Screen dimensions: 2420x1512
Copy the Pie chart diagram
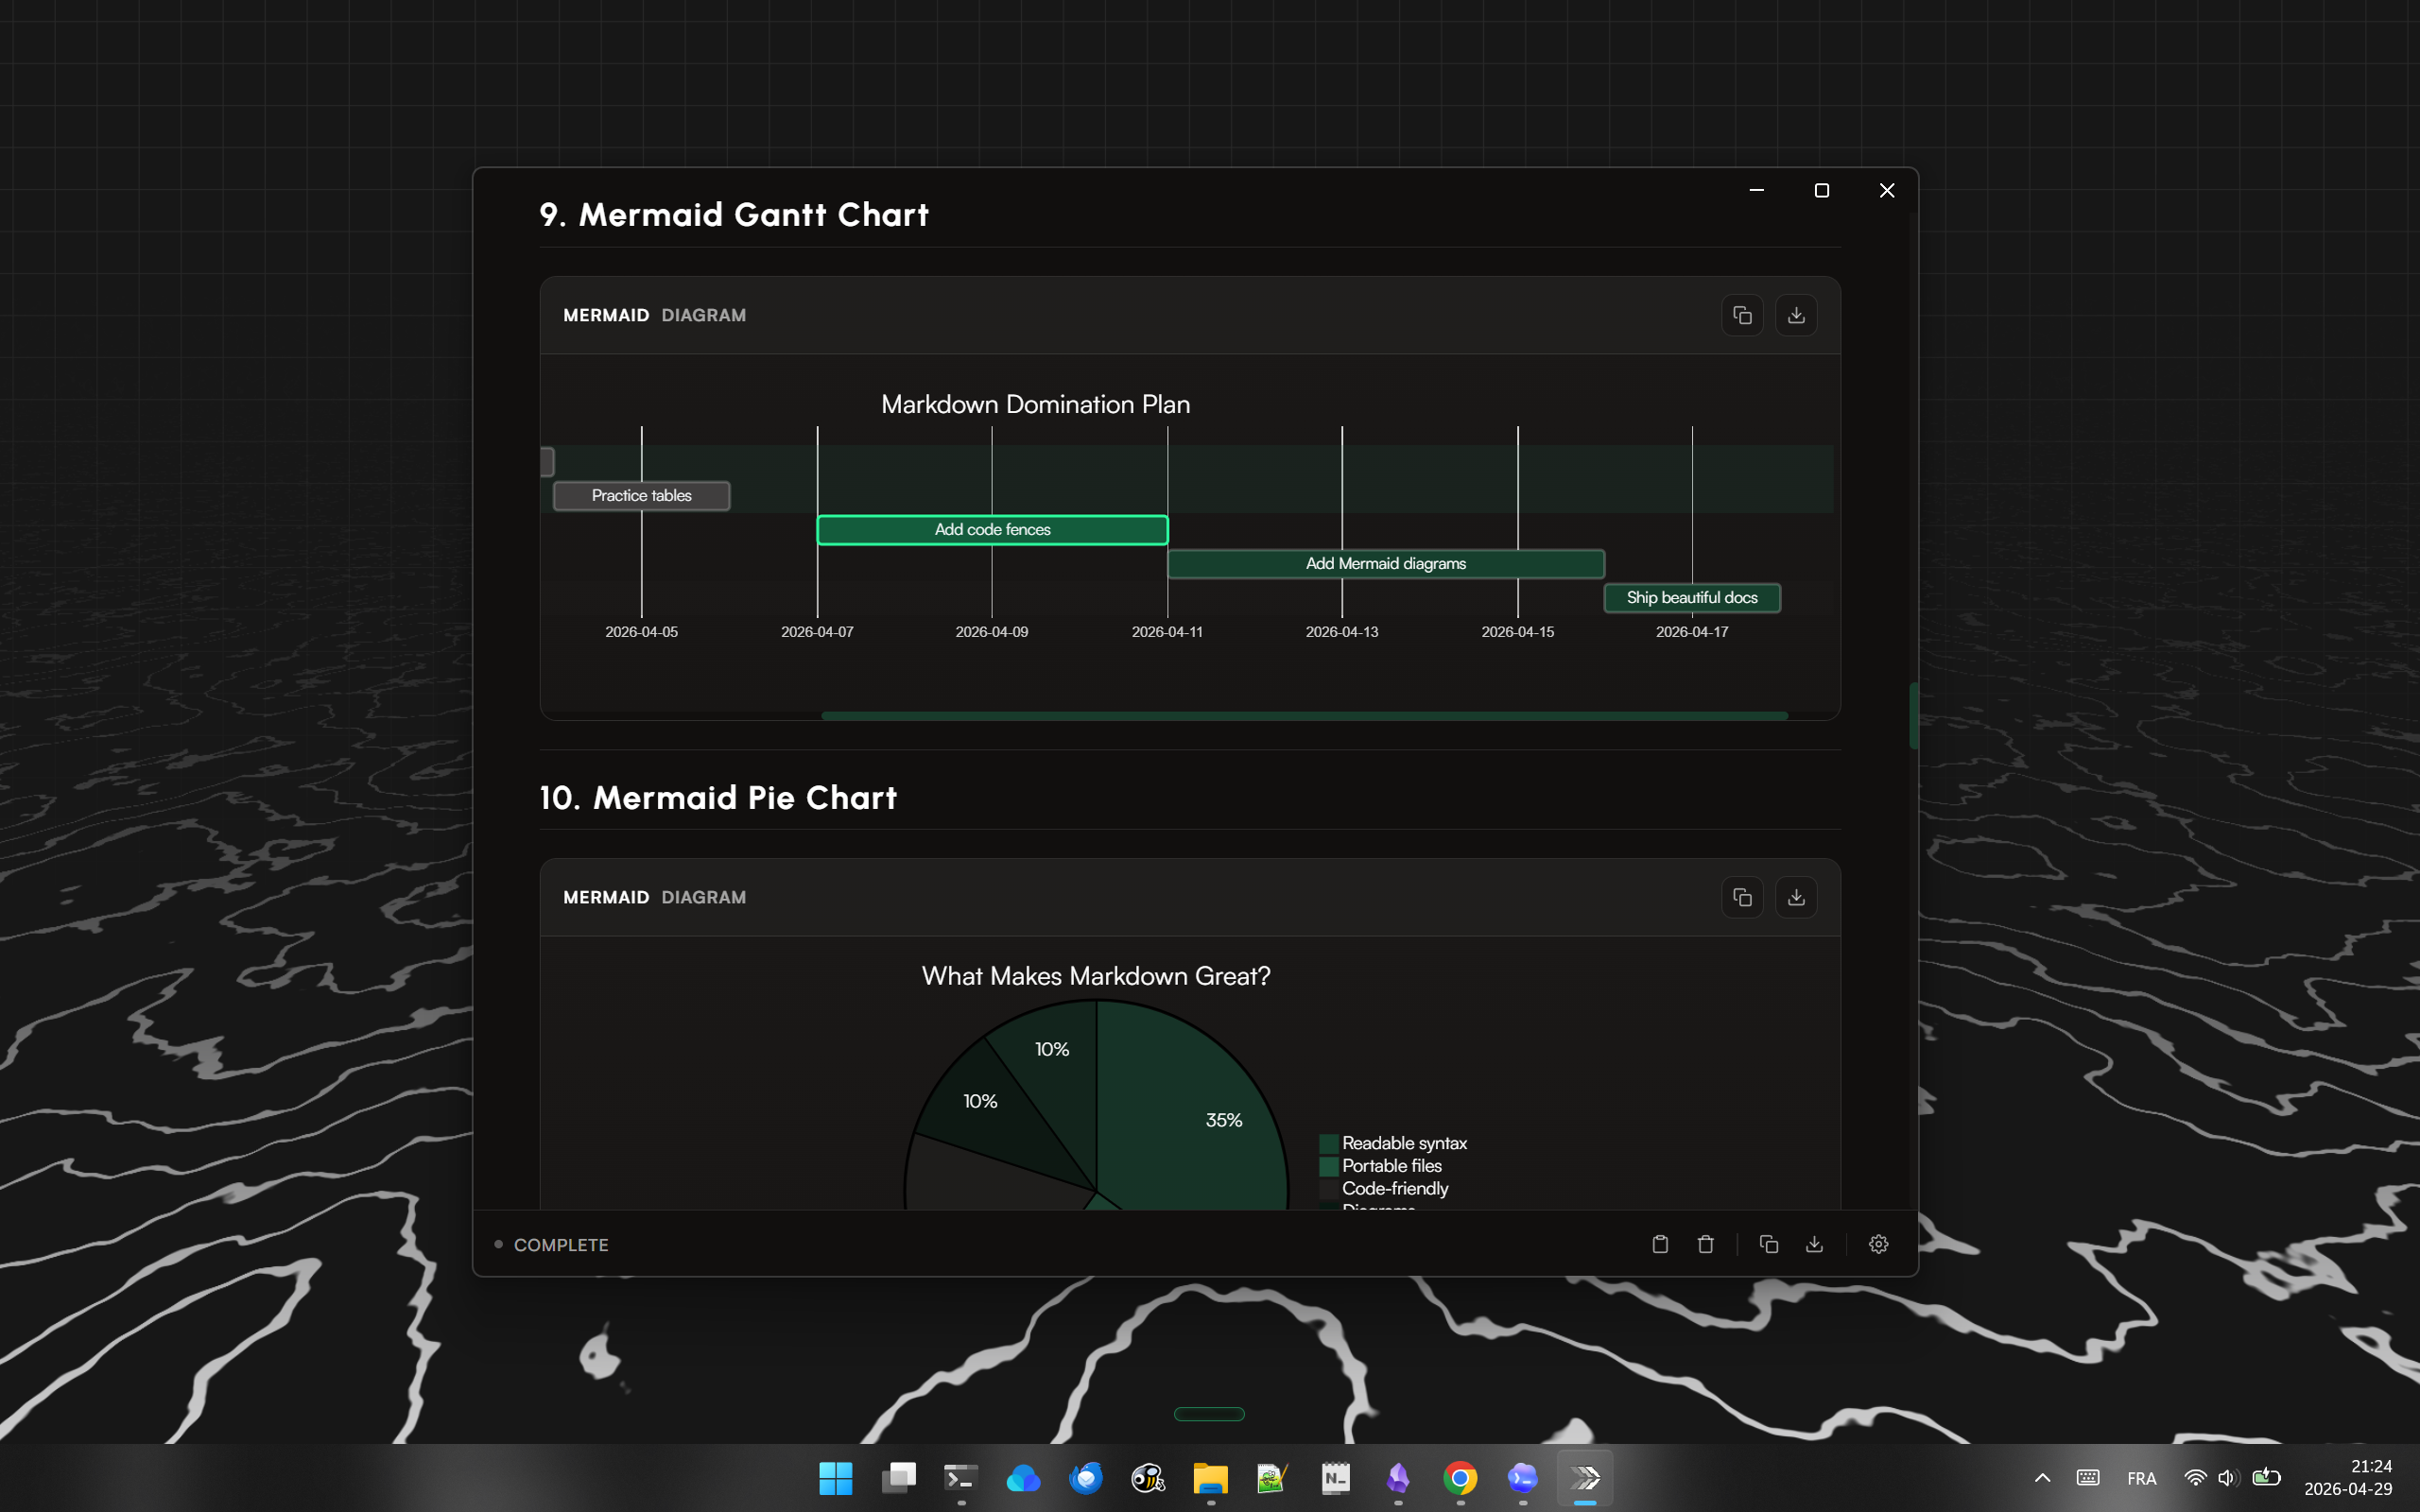[1742, 897]
